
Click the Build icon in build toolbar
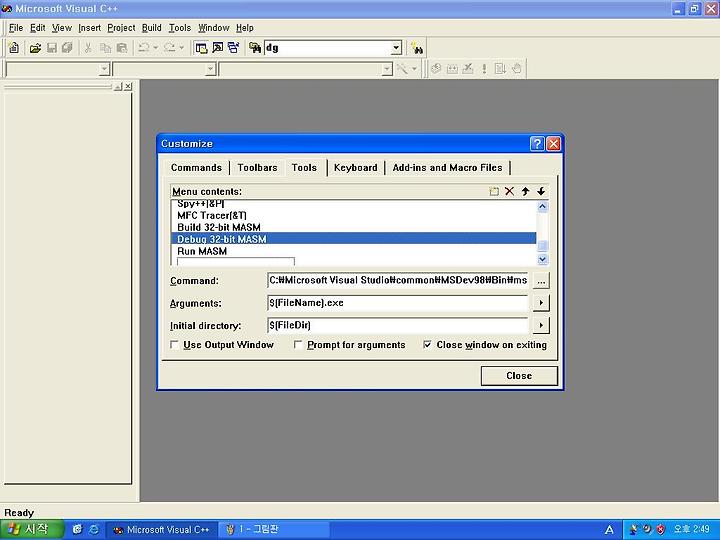click(x=452, y=69)
